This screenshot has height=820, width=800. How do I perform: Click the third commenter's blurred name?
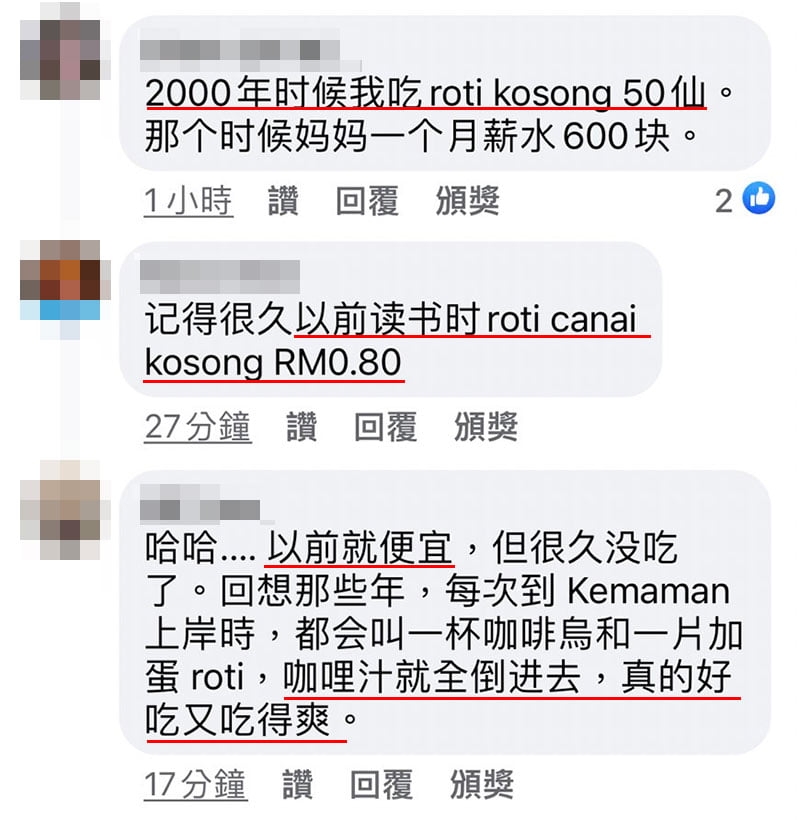coord(207,504)
